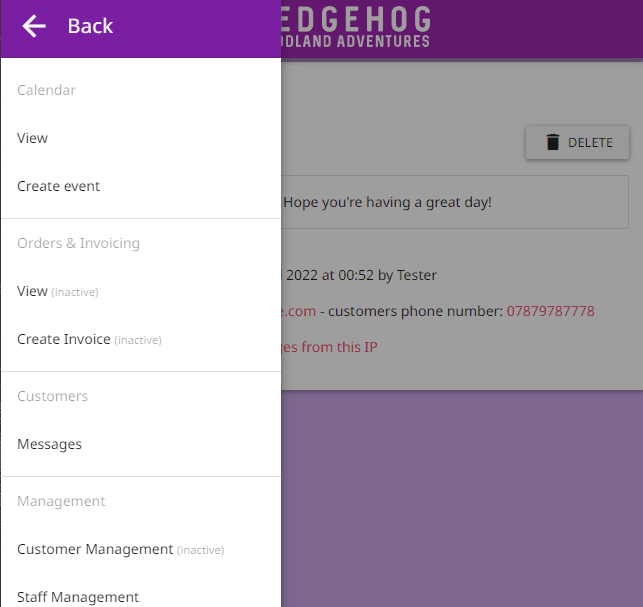
Task: Open the inactive View under Orders & Invoicing
Action: tap(33, 291)
